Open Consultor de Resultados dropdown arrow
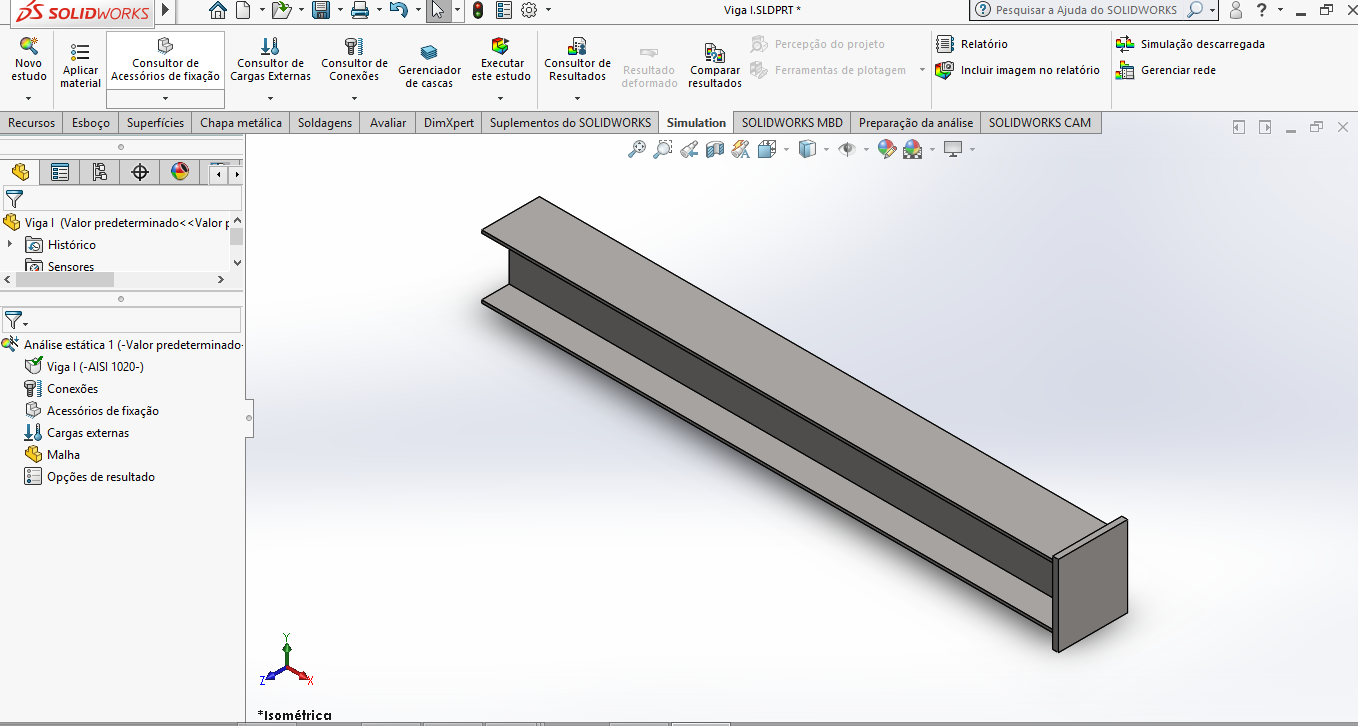This screenshot has height=726, width=1358. 577,98
